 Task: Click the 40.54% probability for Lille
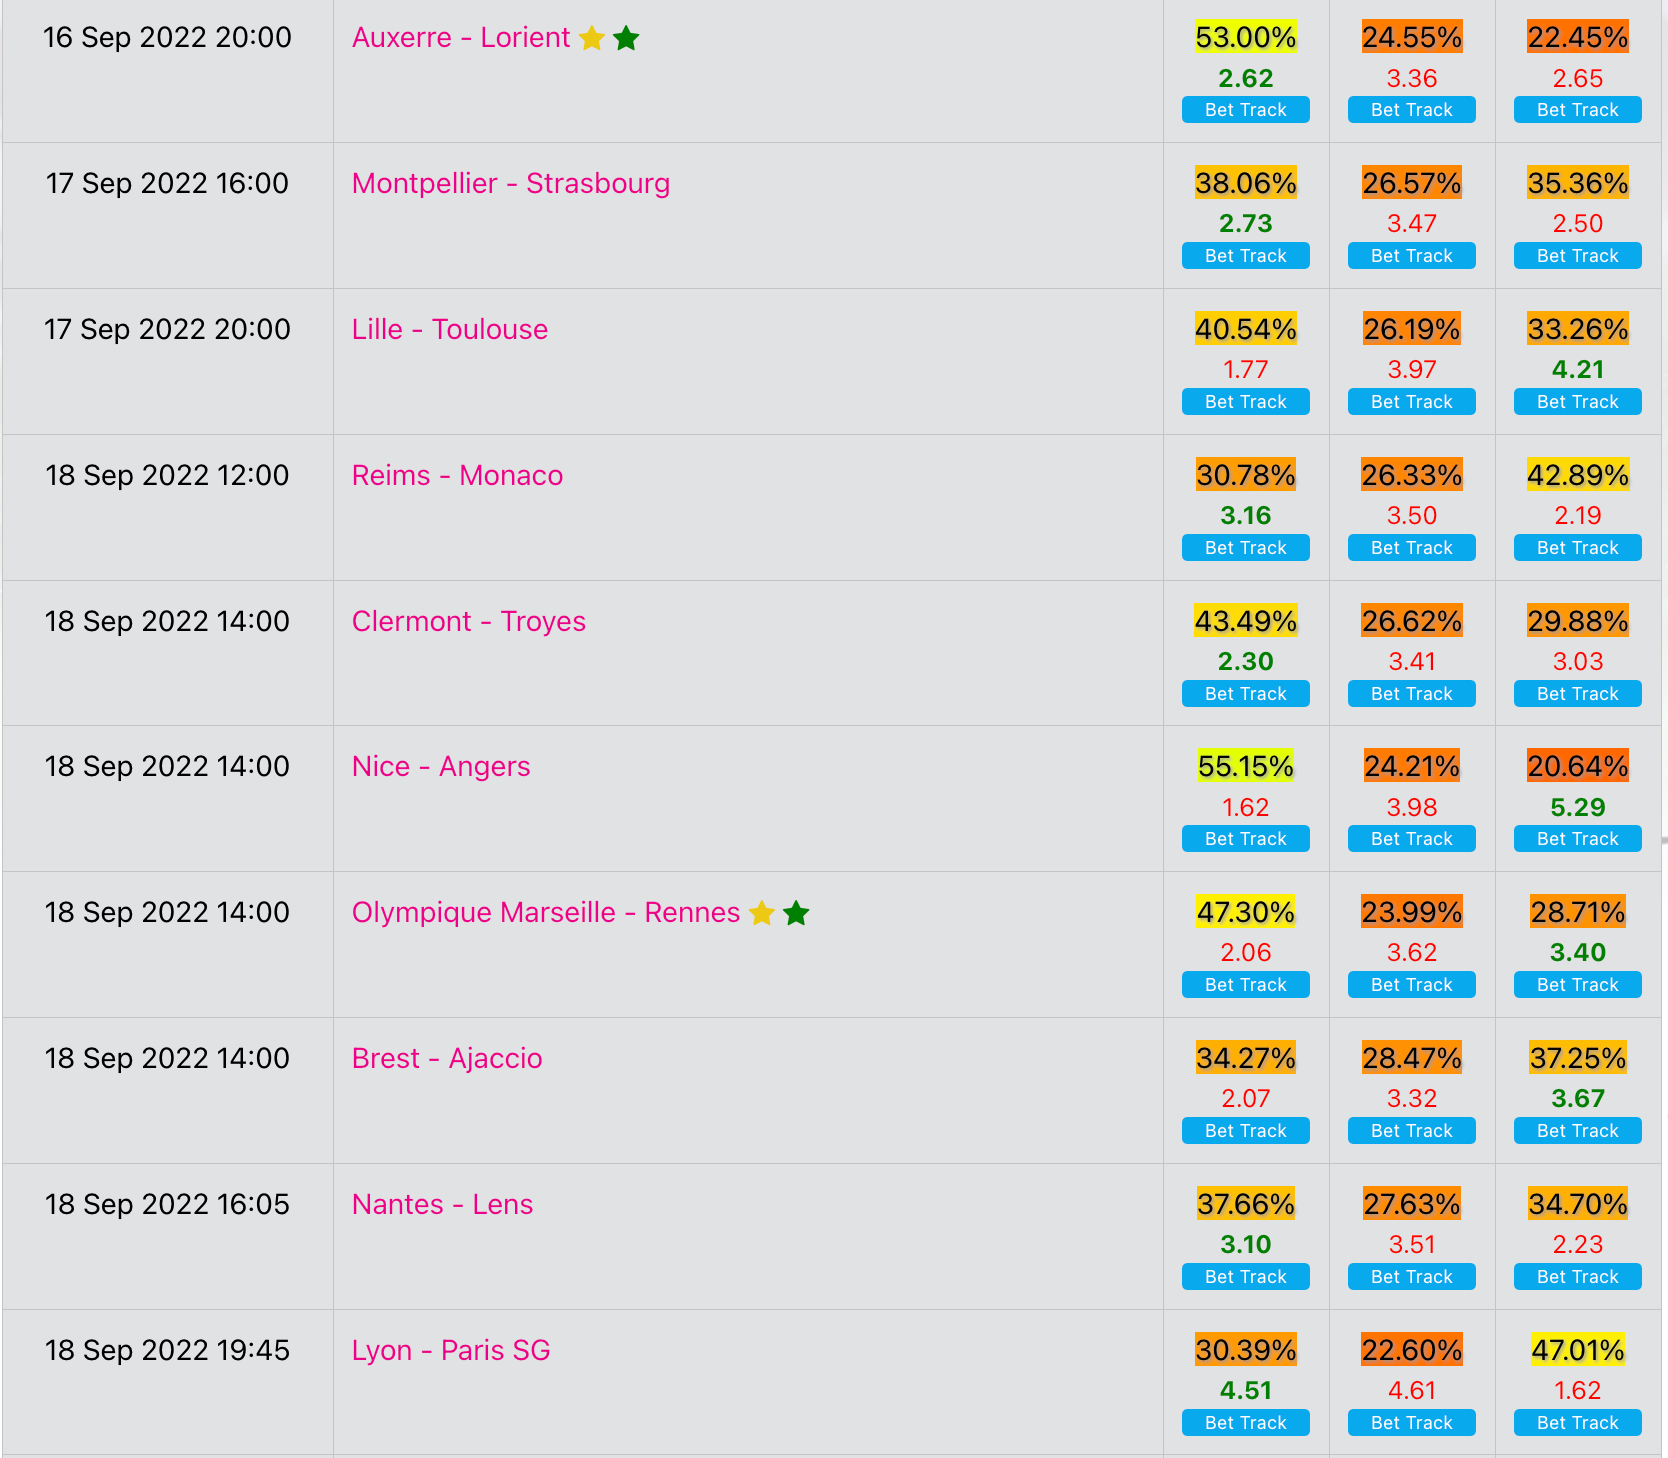tap(1246, 330)
